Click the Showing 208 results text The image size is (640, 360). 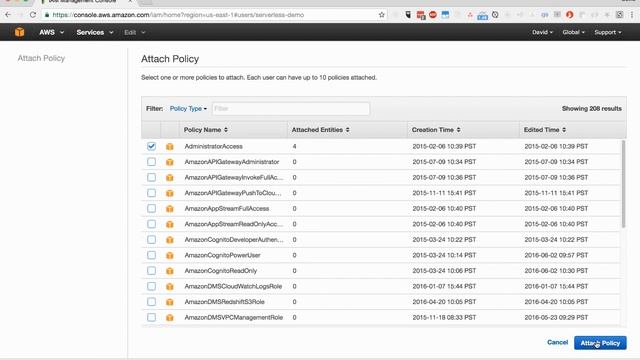(591, 109)
